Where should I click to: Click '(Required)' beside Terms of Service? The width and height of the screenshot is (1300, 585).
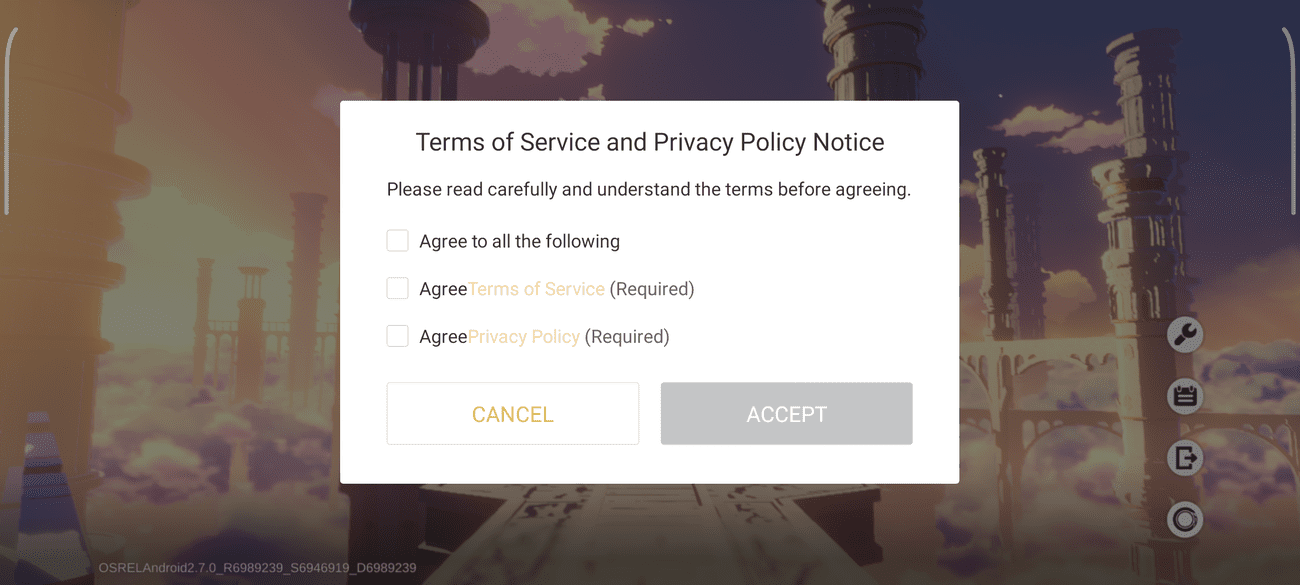point(652,289)
